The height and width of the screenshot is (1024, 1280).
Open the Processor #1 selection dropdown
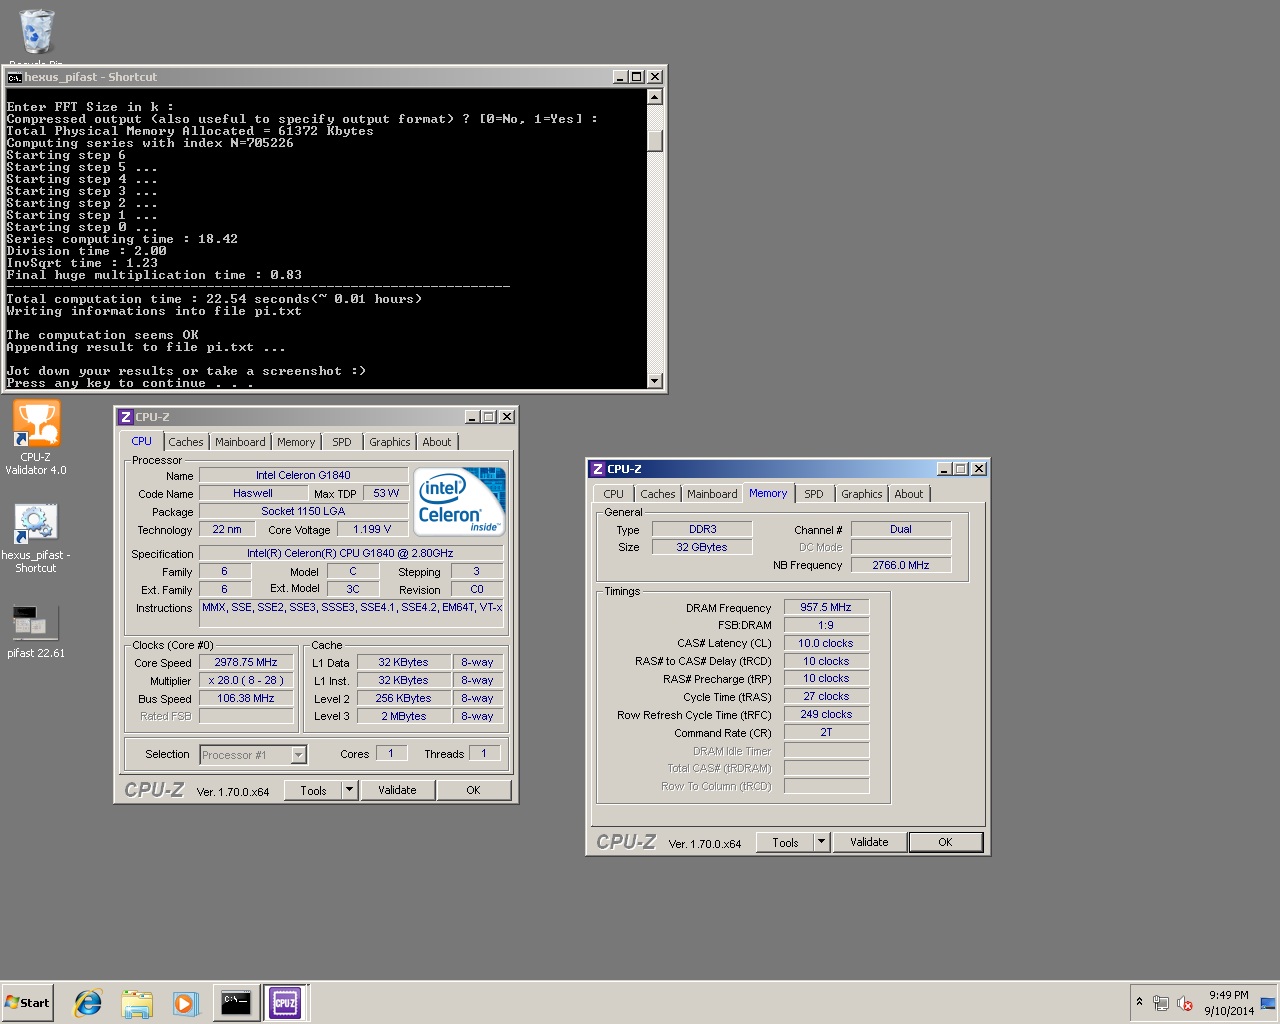click(x=253, y=755)
